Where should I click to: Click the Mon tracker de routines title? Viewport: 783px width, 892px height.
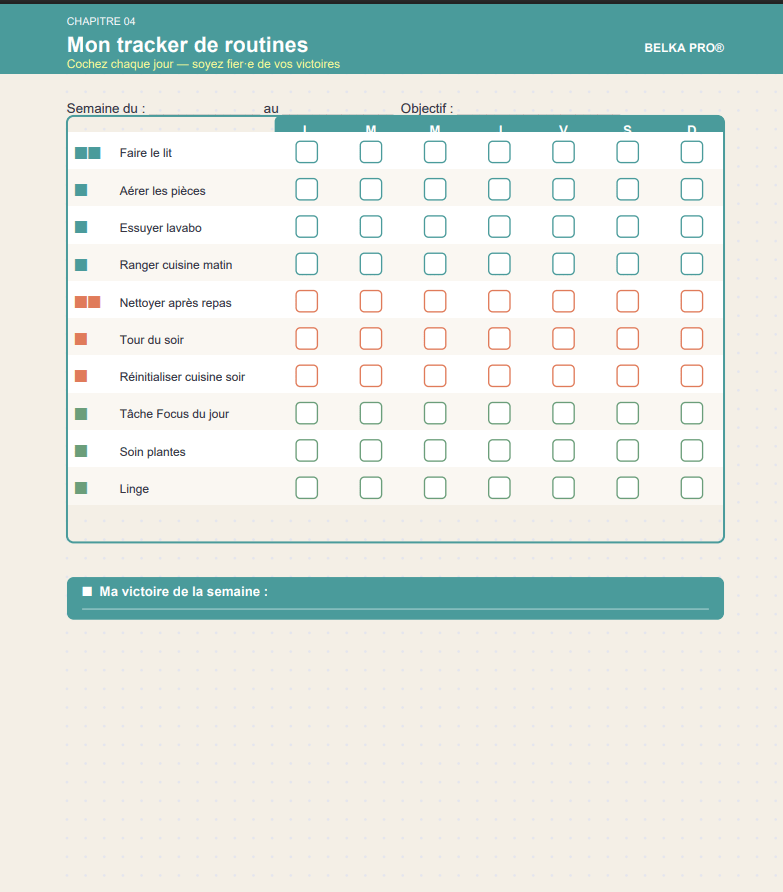187,45
